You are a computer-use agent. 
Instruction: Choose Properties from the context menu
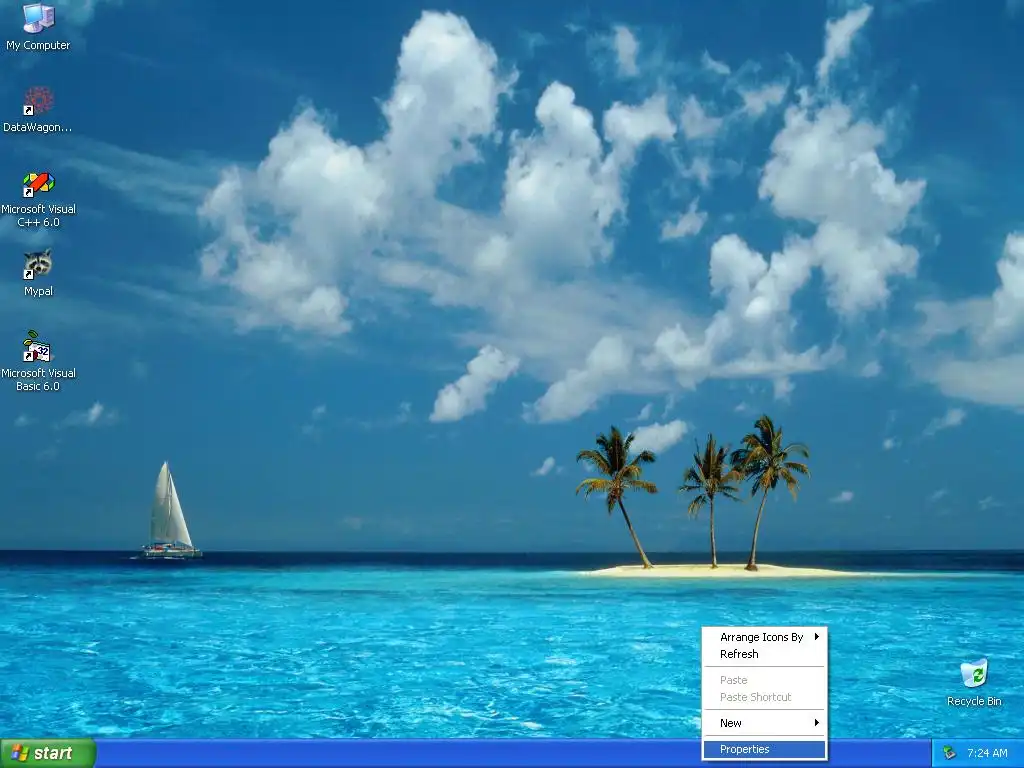pyautogui.click(x=765, y=749)
